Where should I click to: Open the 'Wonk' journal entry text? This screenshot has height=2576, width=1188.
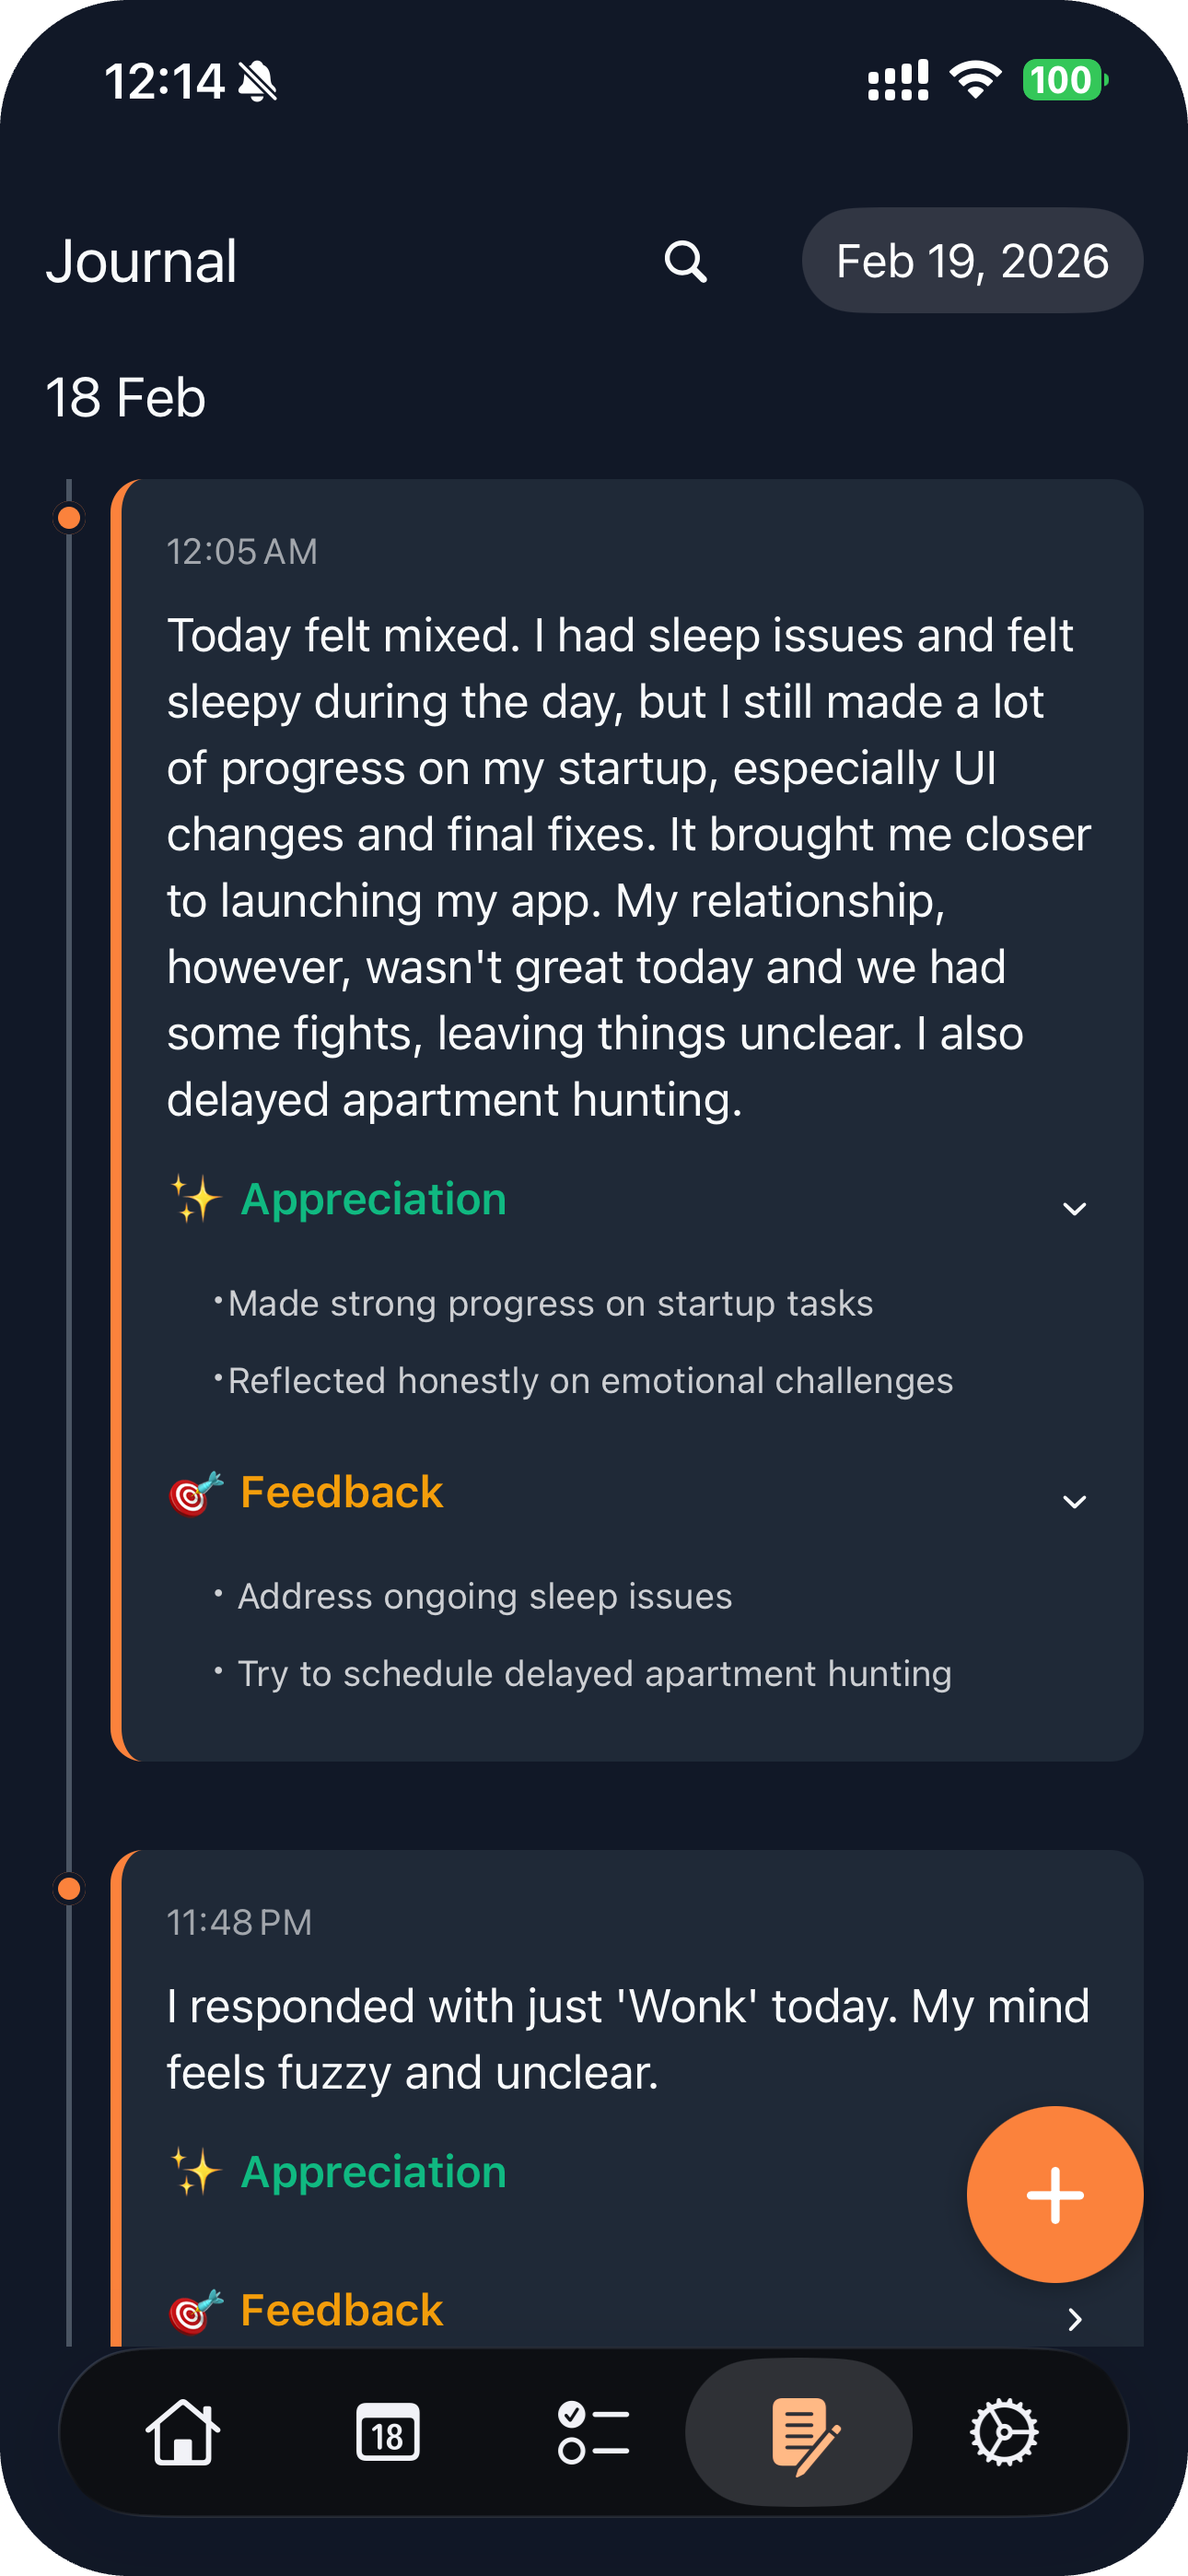[x=628, y=2039]
